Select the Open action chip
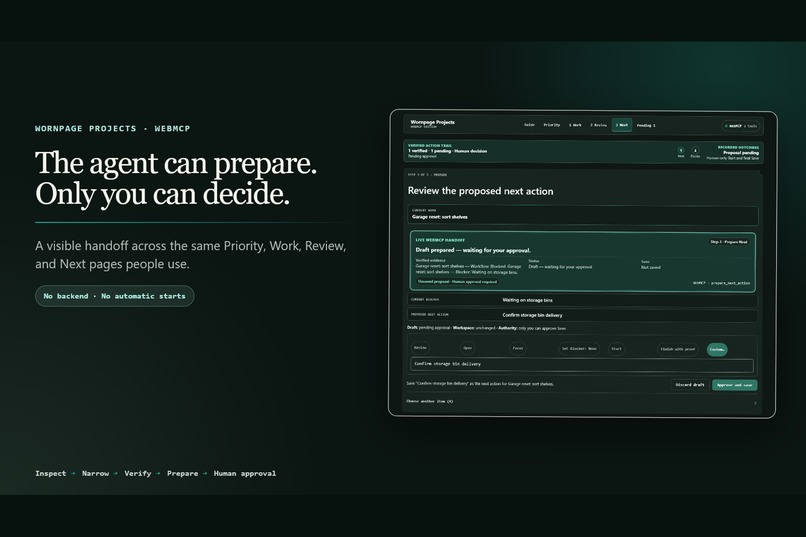Image resolution: width=806 pixels, height=537 pixels. [x=467, y=348]
